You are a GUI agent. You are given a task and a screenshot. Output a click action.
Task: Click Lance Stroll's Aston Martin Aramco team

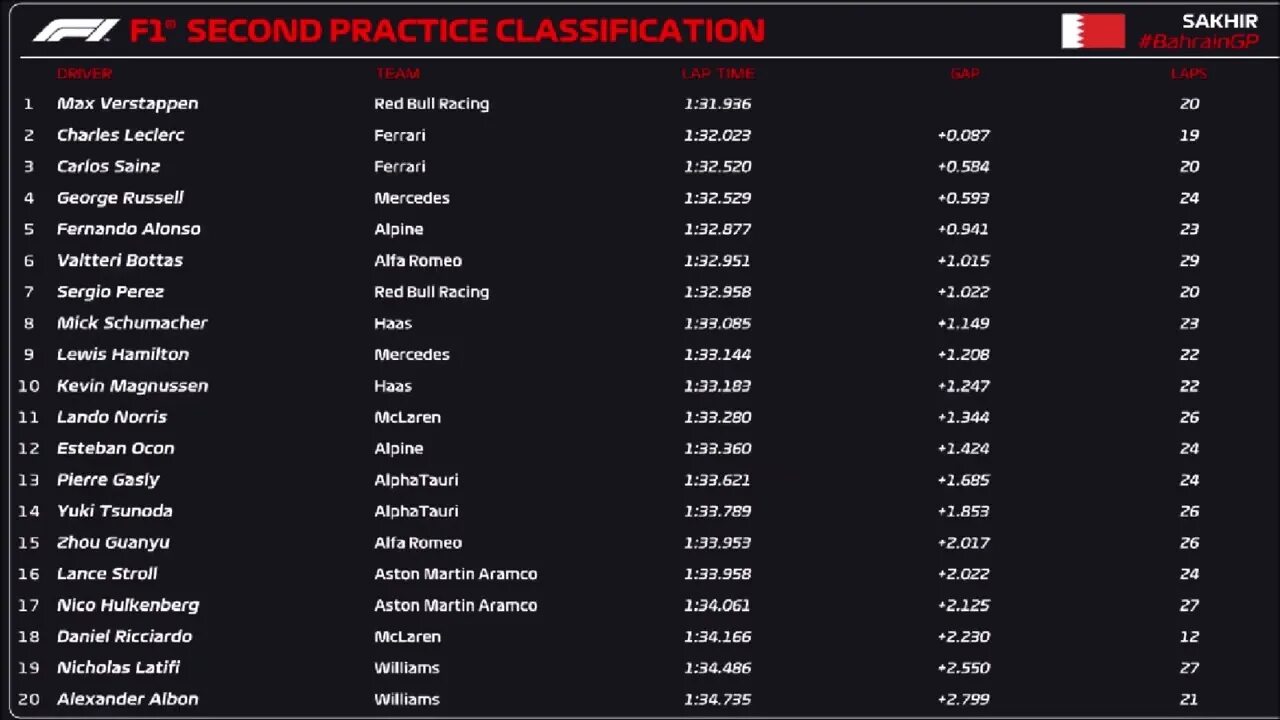point(455,574)
